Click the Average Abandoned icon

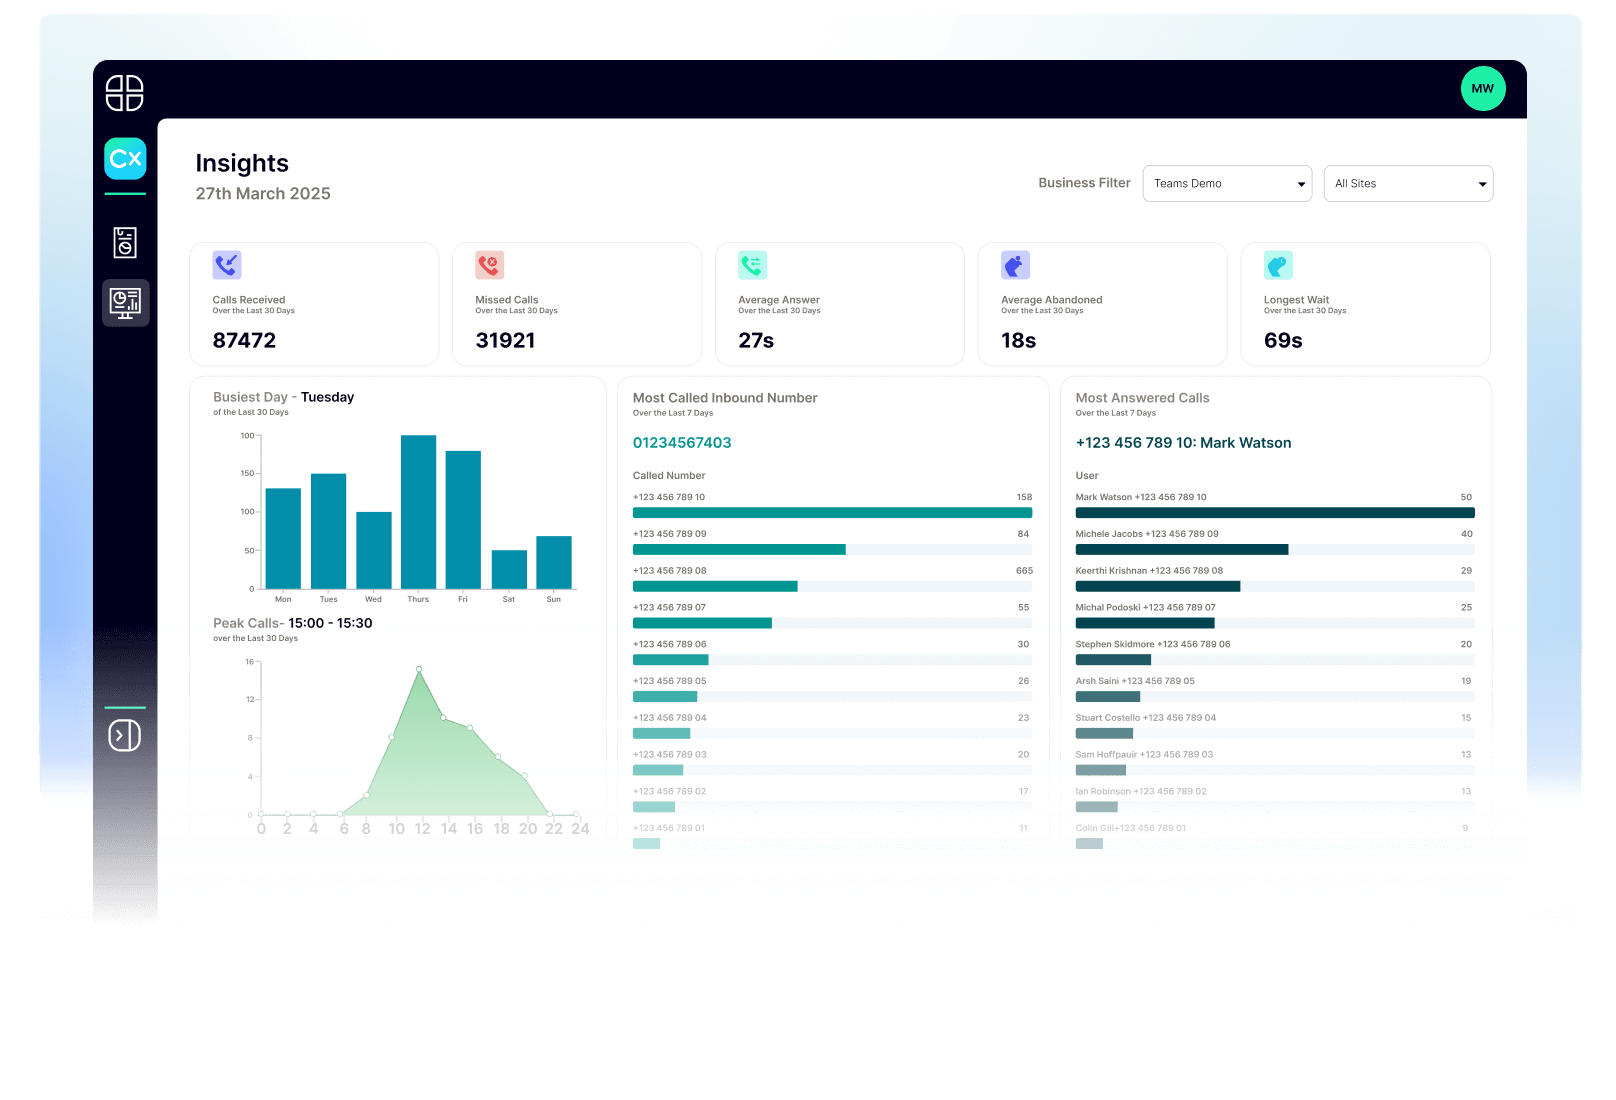[1015, 265]
